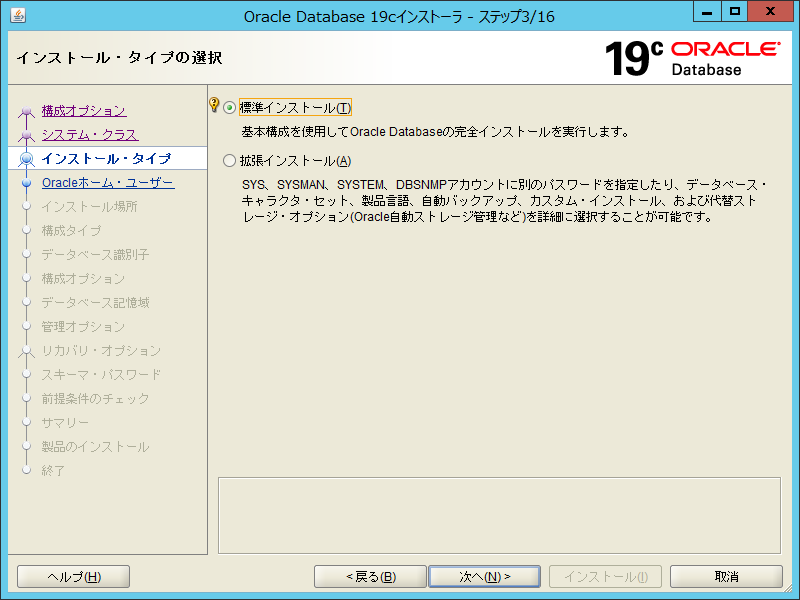Click the 拡張インストール description paragraph
800x600 pixels.
pyautogui.click(x=504, y=201)
